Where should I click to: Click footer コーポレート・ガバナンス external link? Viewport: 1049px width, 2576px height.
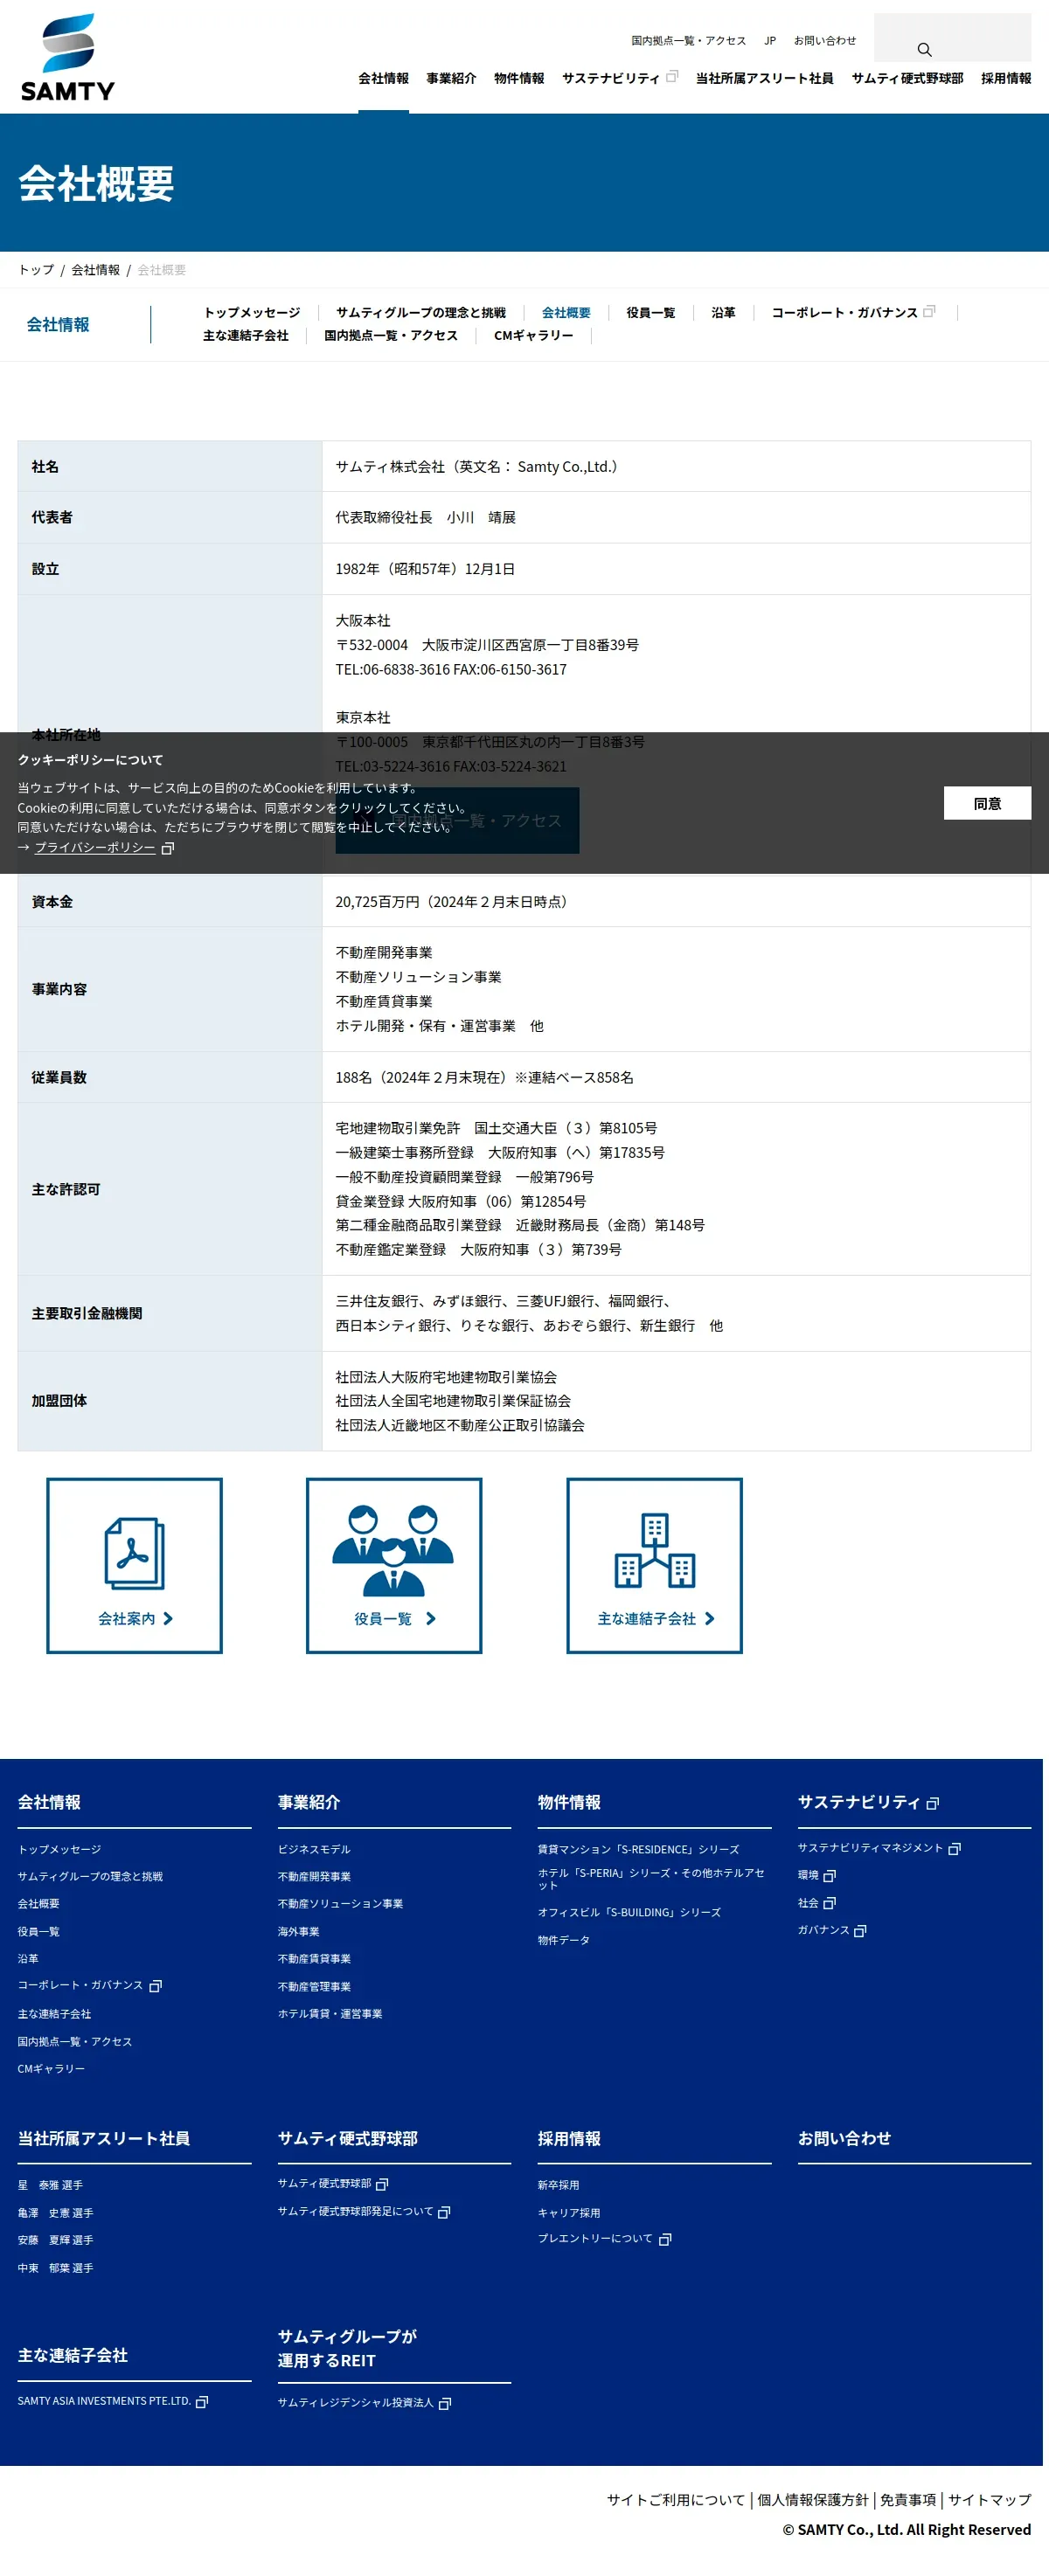point(89,1986)
